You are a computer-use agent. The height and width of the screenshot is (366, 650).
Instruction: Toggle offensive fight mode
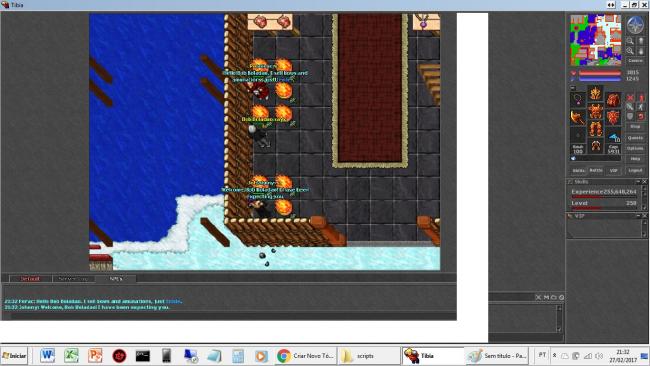point(630,98)
